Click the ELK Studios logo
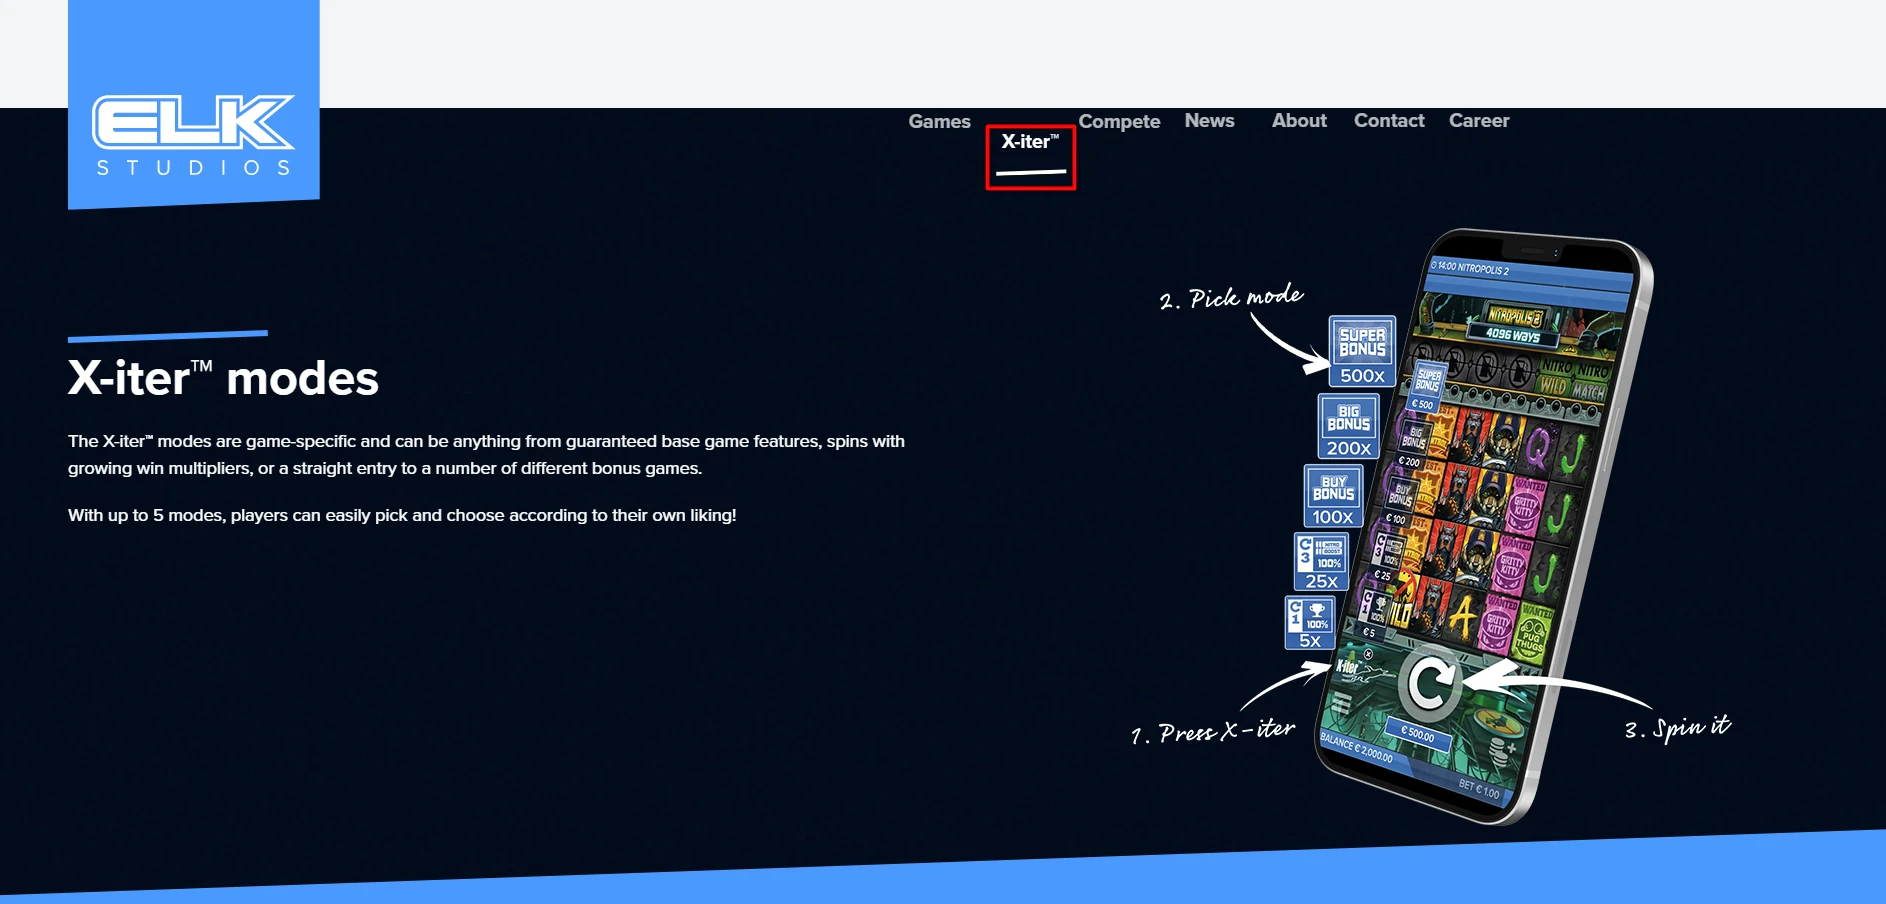Screen dimensions: 1886x904 click(194, 104)
